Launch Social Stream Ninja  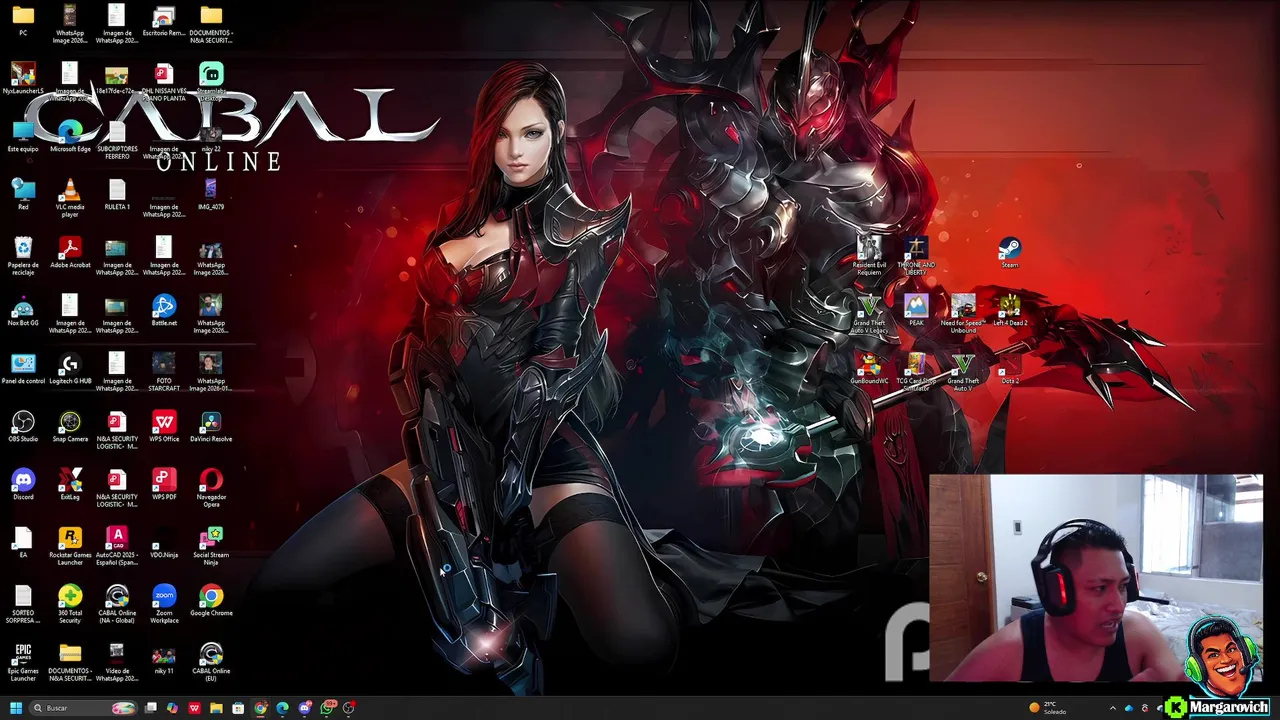[x=211, y=546]
